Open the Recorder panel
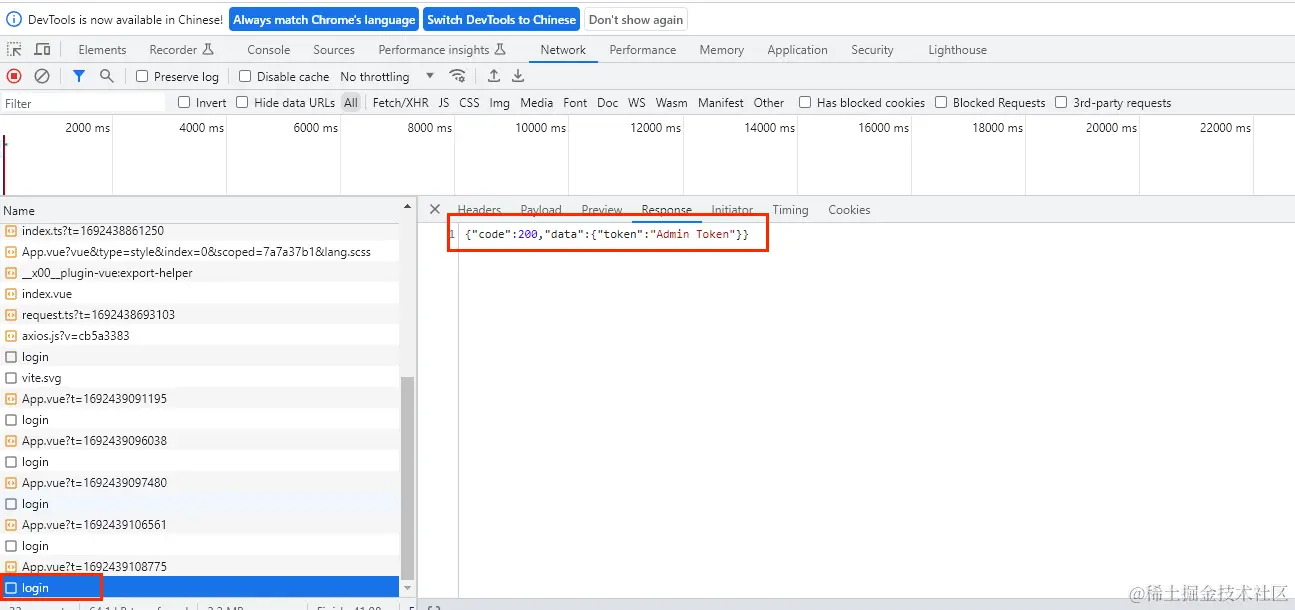The width and height of the screenshot is (1295, 610). (181, 50)
